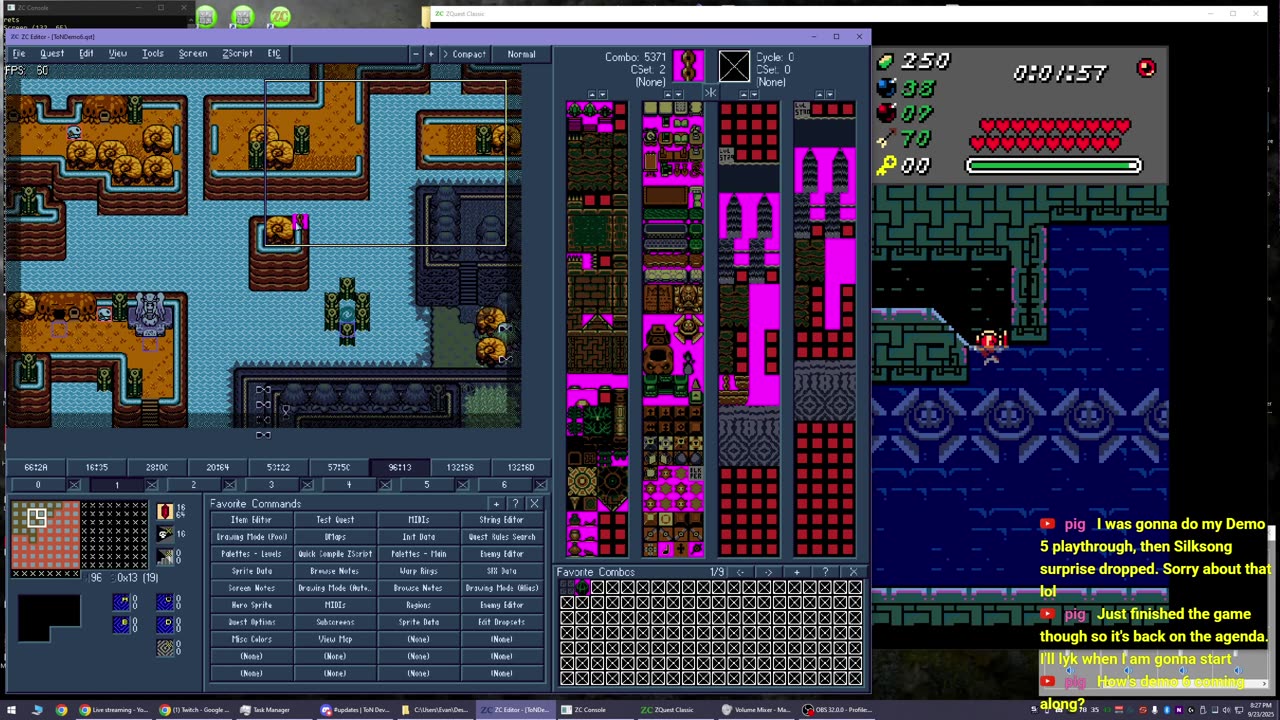Select map screen tab 57:5C
Image resolution: width=1280 pixels, height=720 pixels.
tap(339, 467)
